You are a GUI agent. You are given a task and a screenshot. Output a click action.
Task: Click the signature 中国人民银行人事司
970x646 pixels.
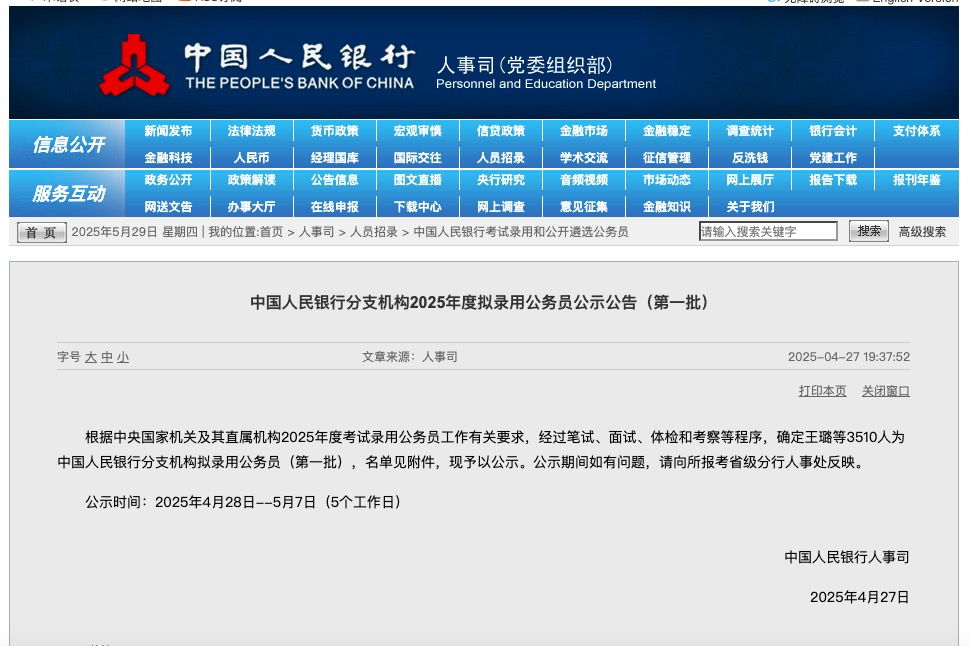pyautogui.click(x=847, y=557)
